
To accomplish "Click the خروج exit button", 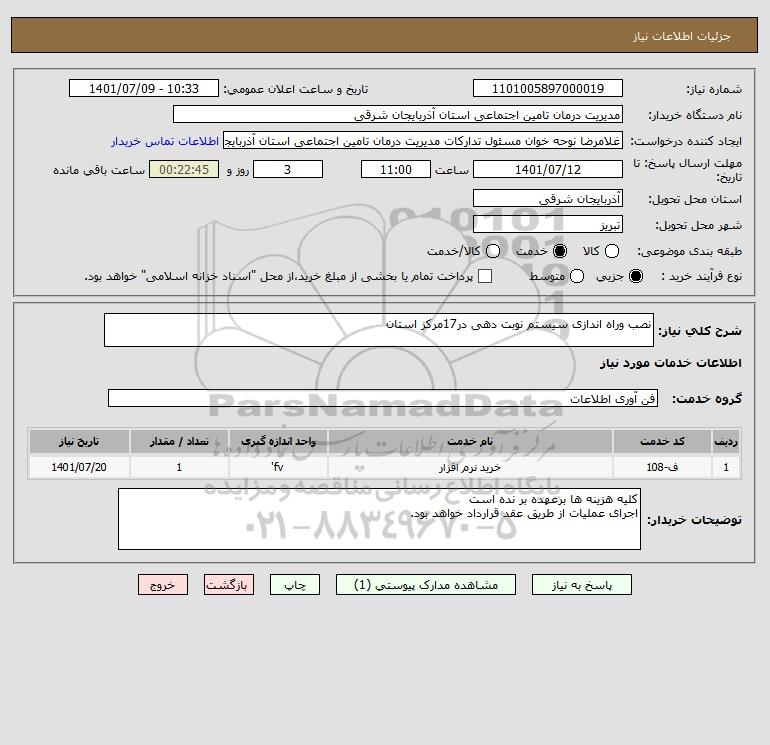I will [x=163, y=585].
